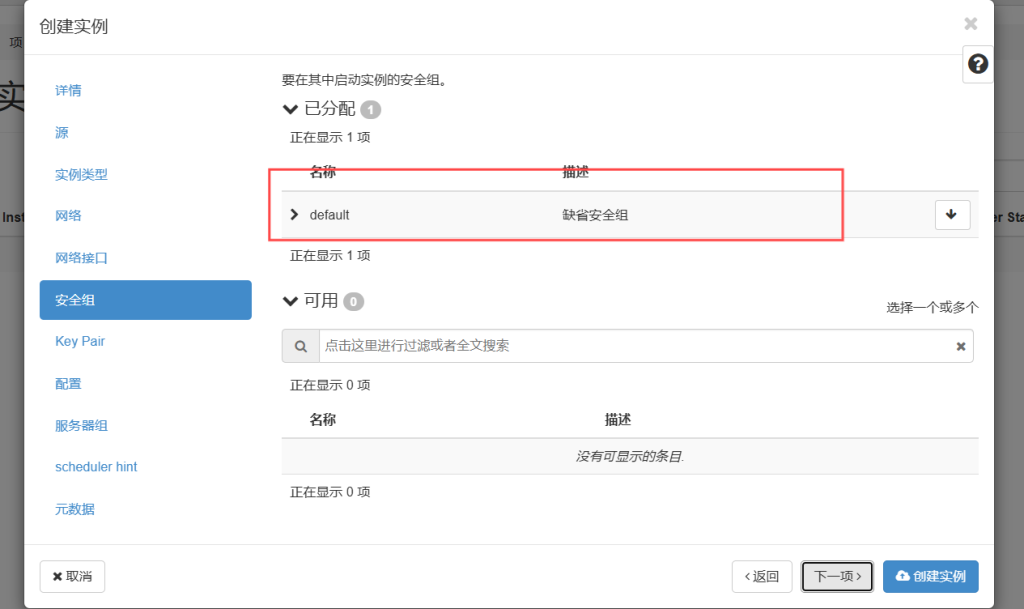1024x609 pixels.
Task: Open the 详情 tab
Action: (69, 91)
